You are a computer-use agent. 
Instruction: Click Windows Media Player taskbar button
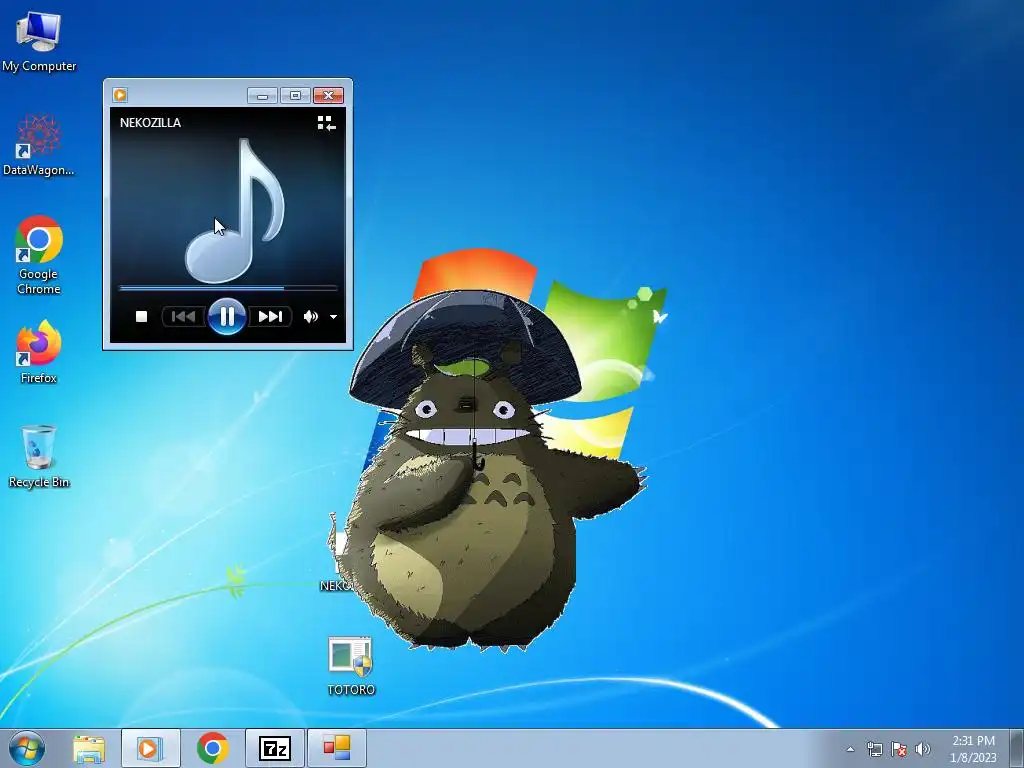point(150,748)
